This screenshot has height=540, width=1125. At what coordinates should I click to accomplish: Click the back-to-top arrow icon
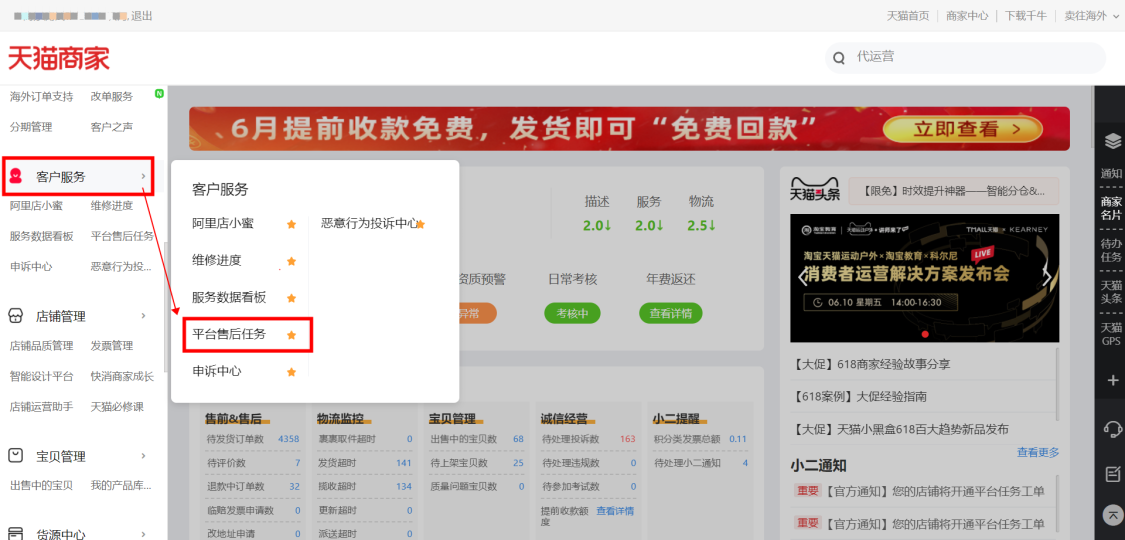click(1112, 515)
